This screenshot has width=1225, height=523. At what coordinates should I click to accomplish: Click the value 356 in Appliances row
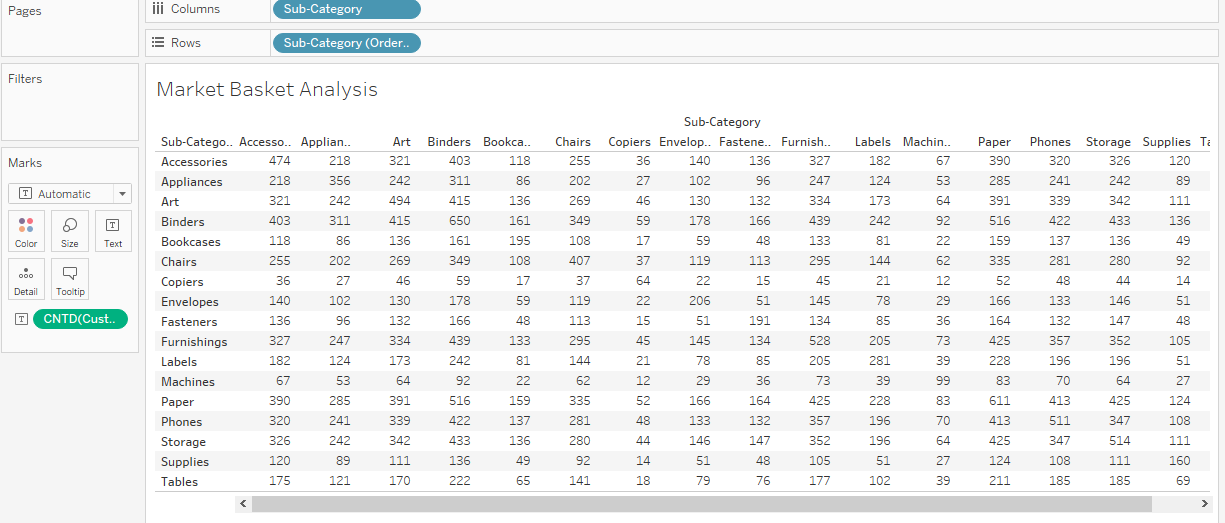[x=340, y=182]
